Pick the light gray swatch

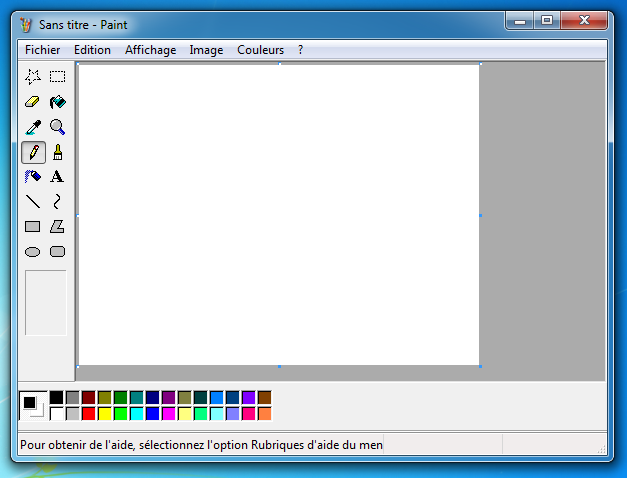click(72, 414)
